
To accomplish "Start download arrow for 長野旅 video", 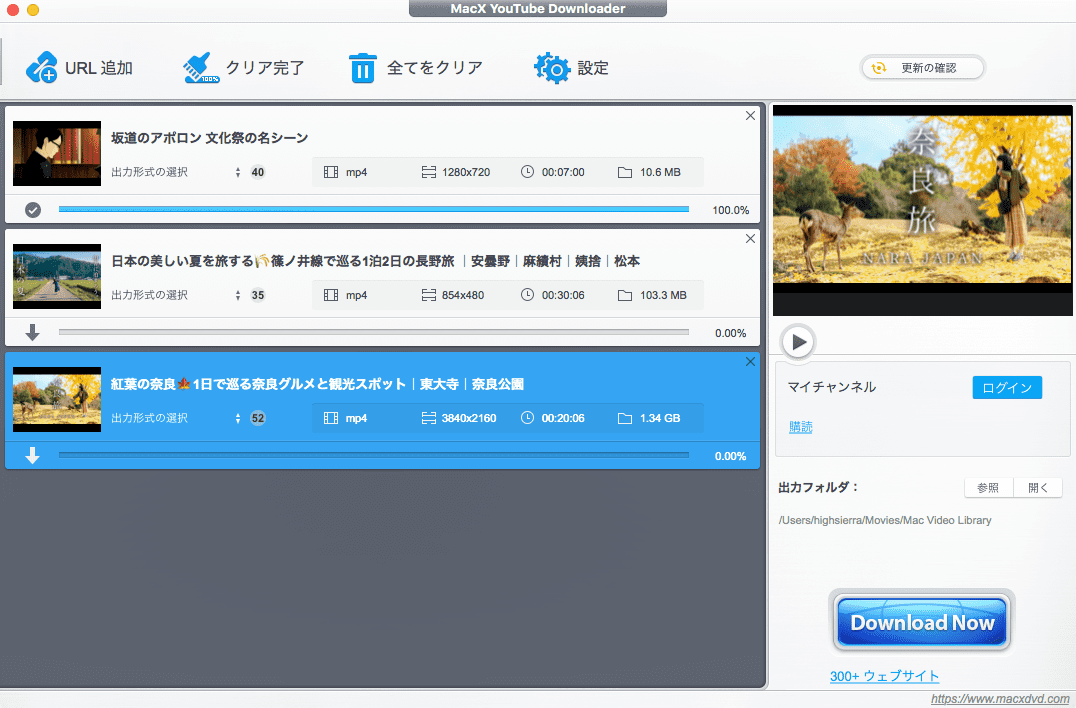I will (32, 333).
